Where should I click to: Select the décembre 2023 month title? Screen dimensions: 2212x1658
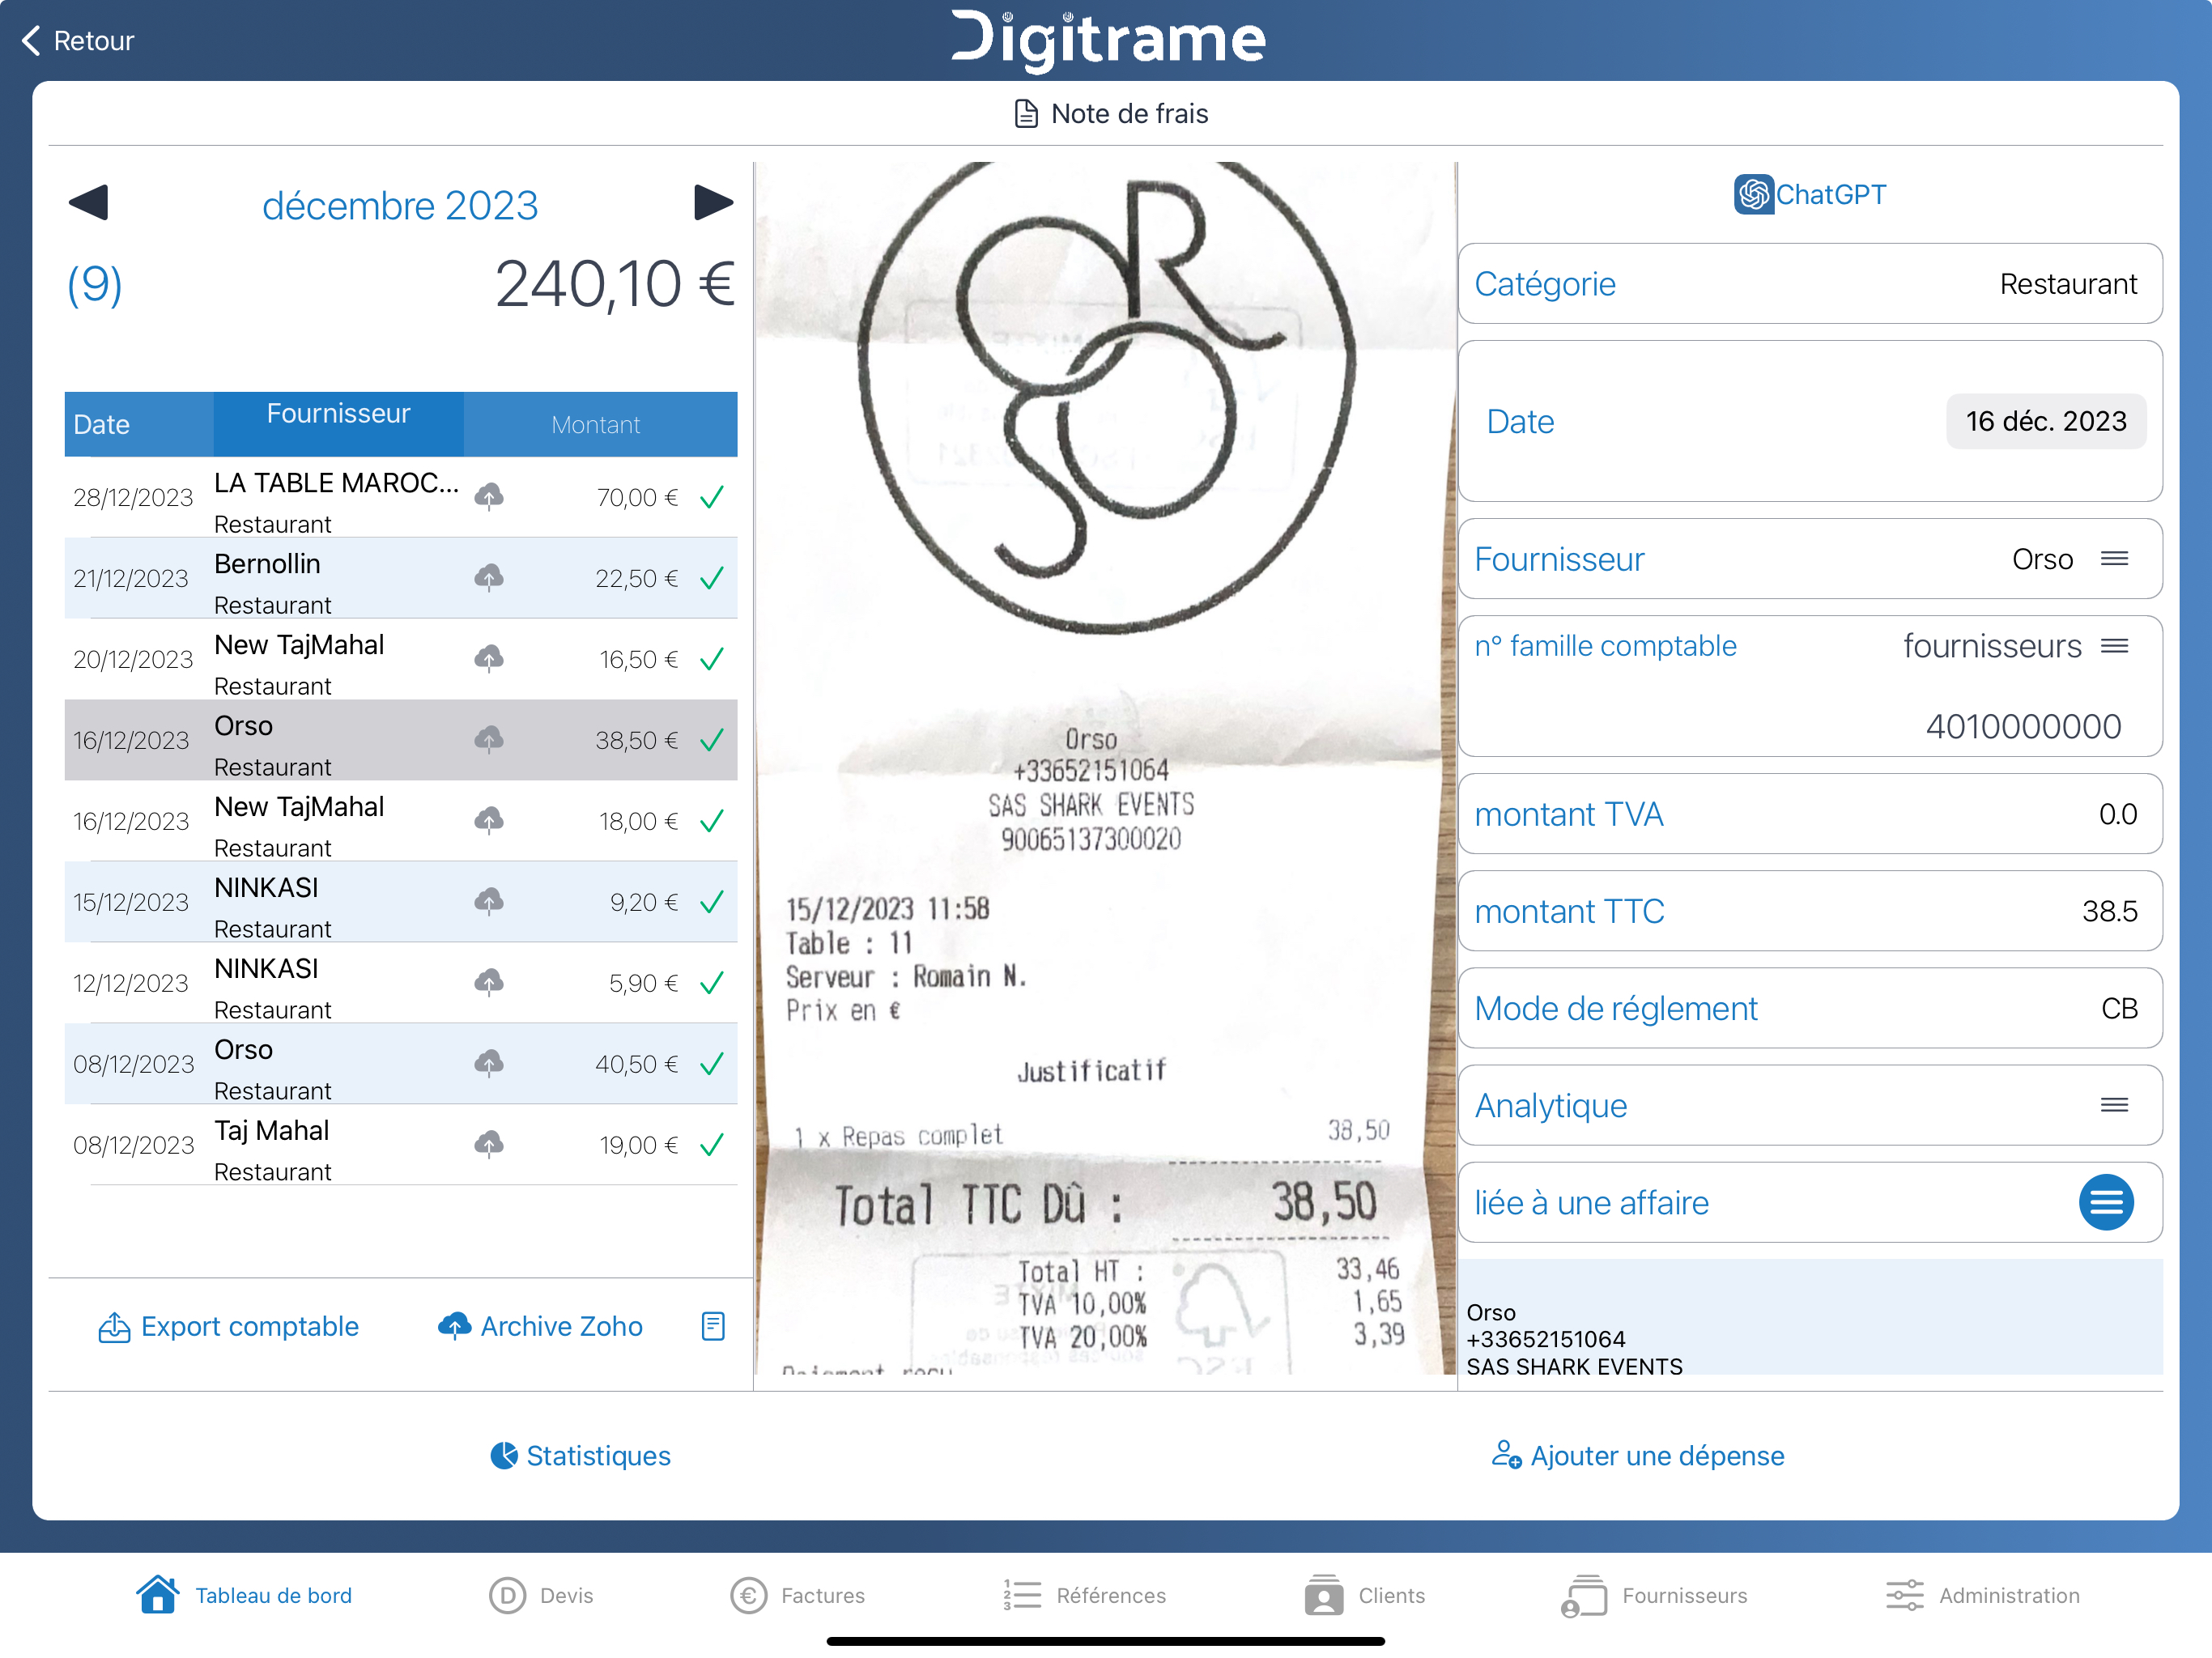click(x=400, y=205)
